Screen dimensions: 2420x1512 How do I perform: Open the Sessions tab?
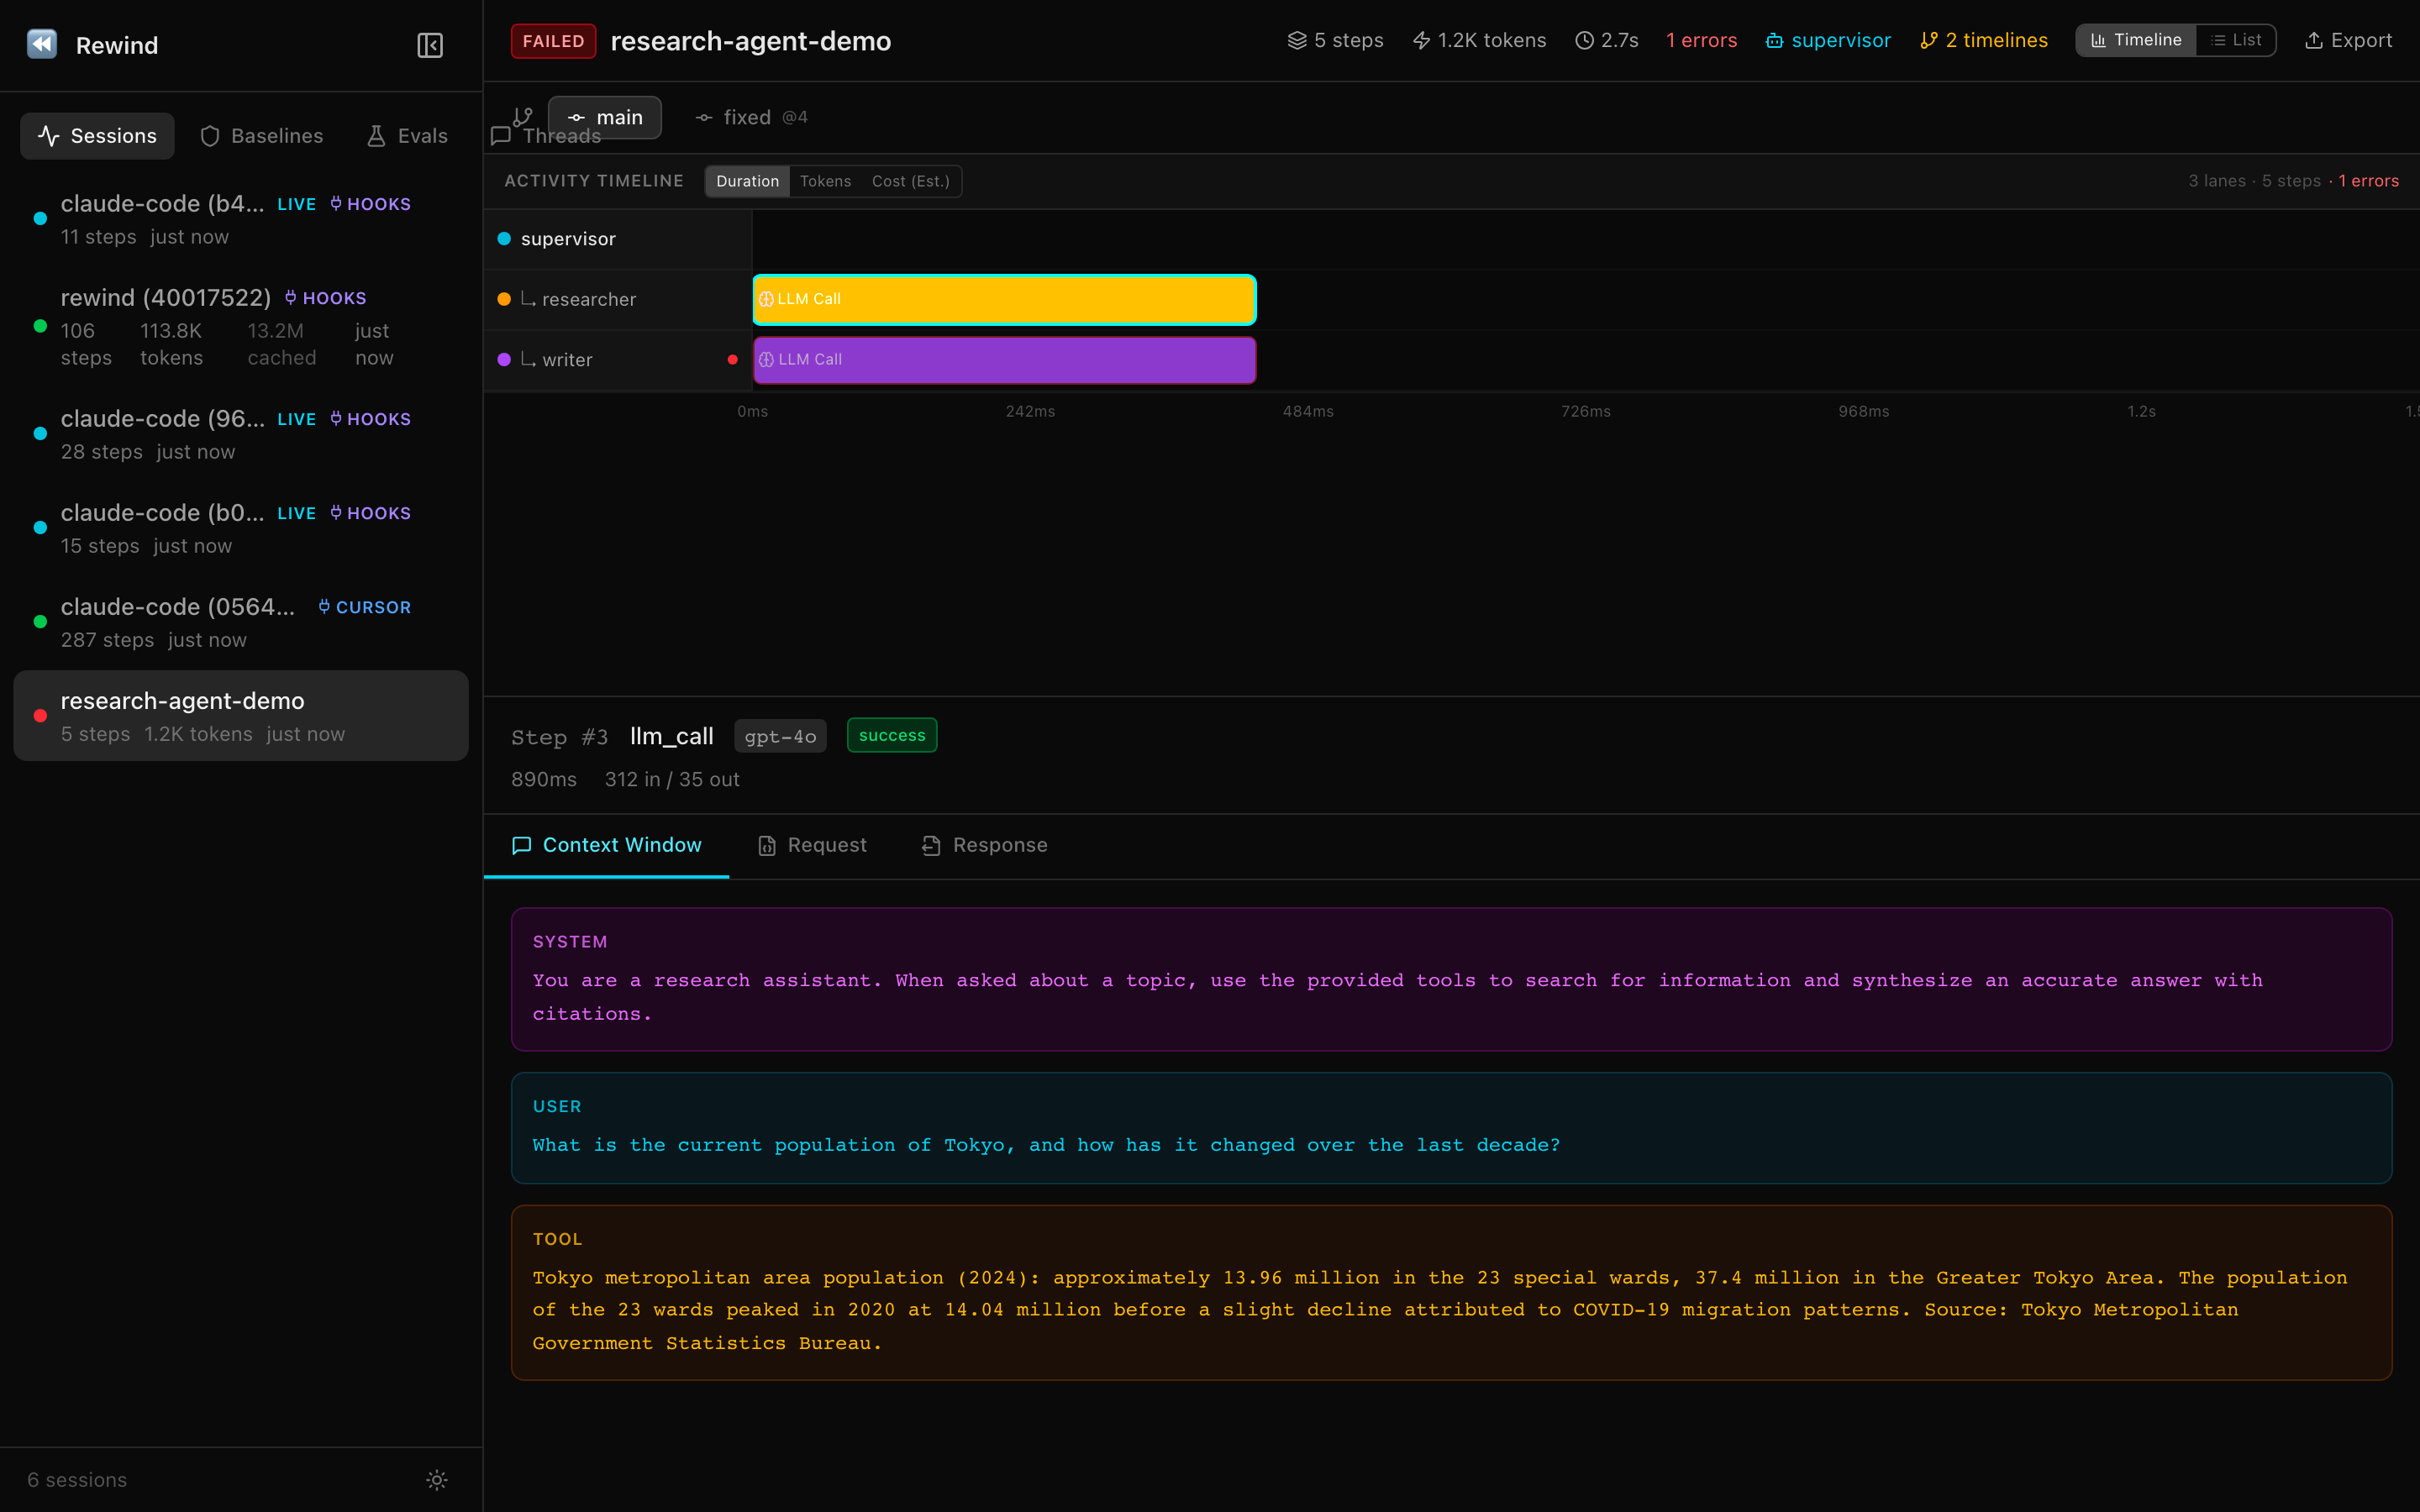(x=97, y=136)
